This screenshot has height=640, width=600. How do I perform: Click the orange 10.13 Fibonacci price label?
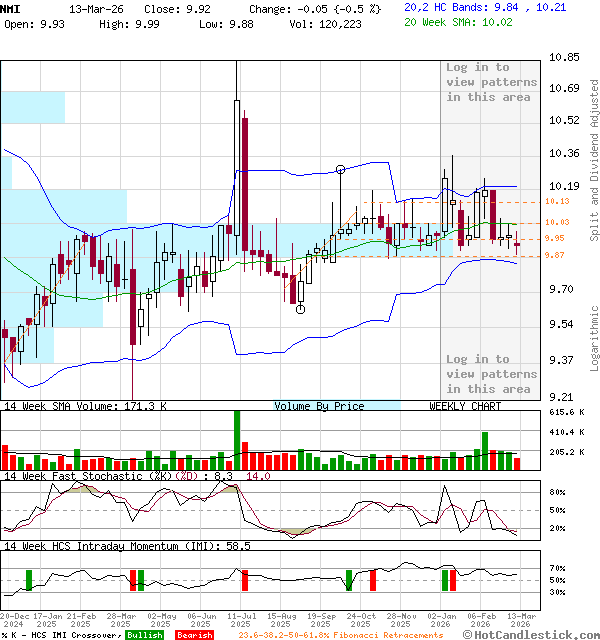557,202
